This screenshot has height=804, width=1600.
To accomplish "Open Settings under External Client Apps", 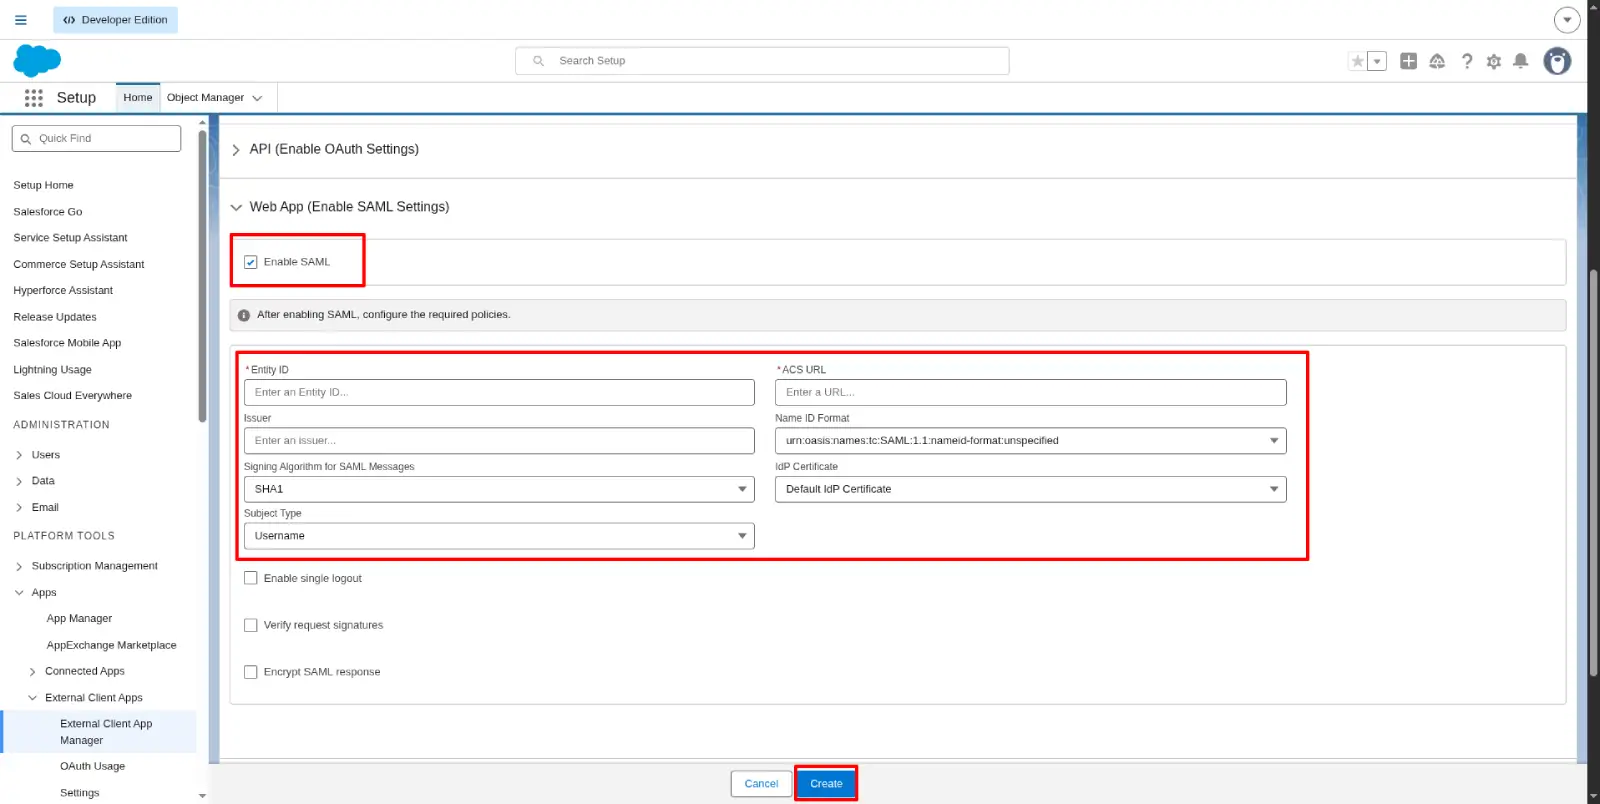I will tap(79, 793).
